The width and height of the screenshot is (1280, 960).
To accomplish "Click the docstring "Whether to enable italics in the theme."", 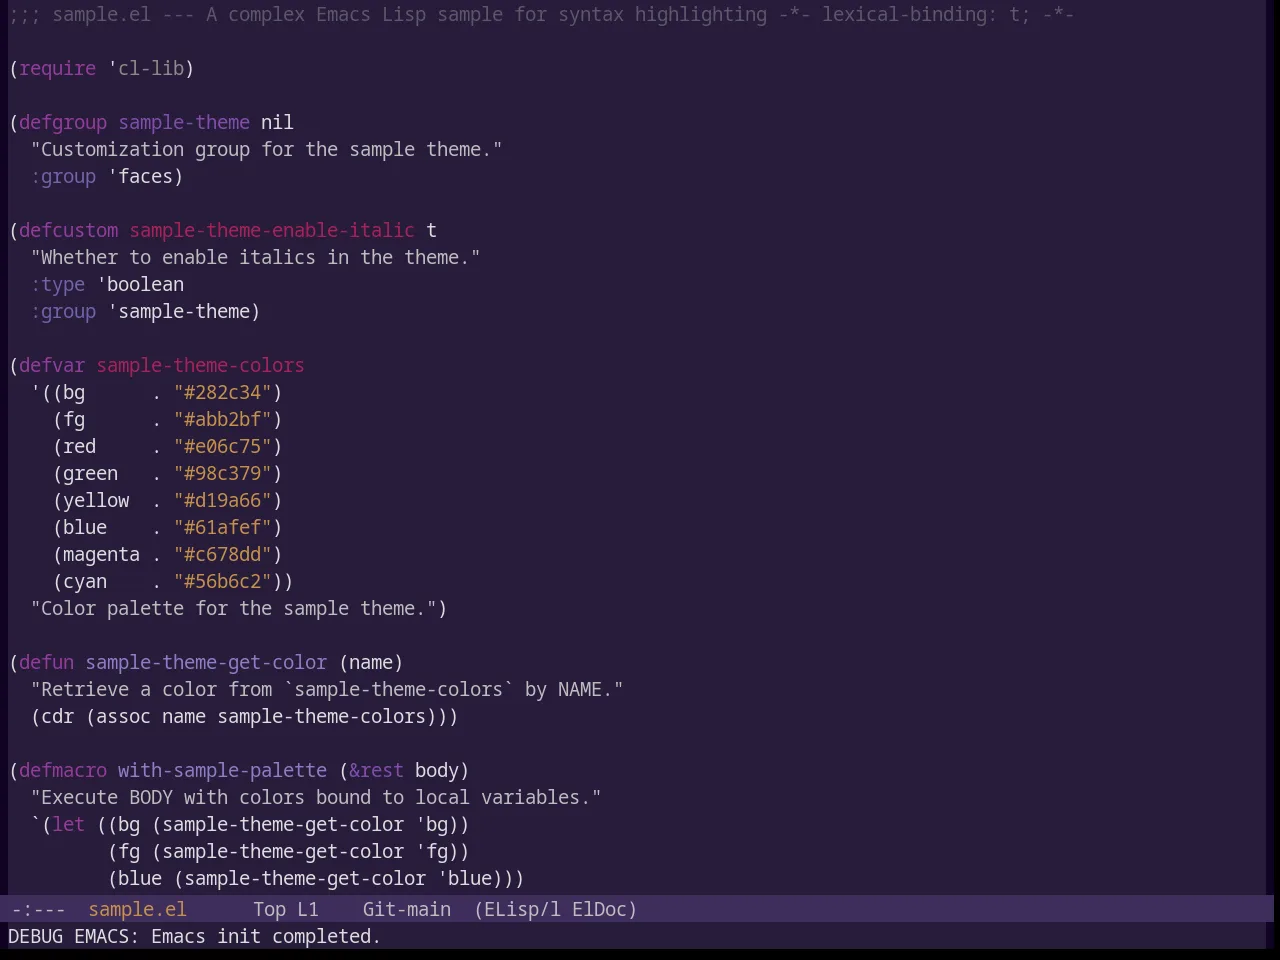I will [255, 257].
